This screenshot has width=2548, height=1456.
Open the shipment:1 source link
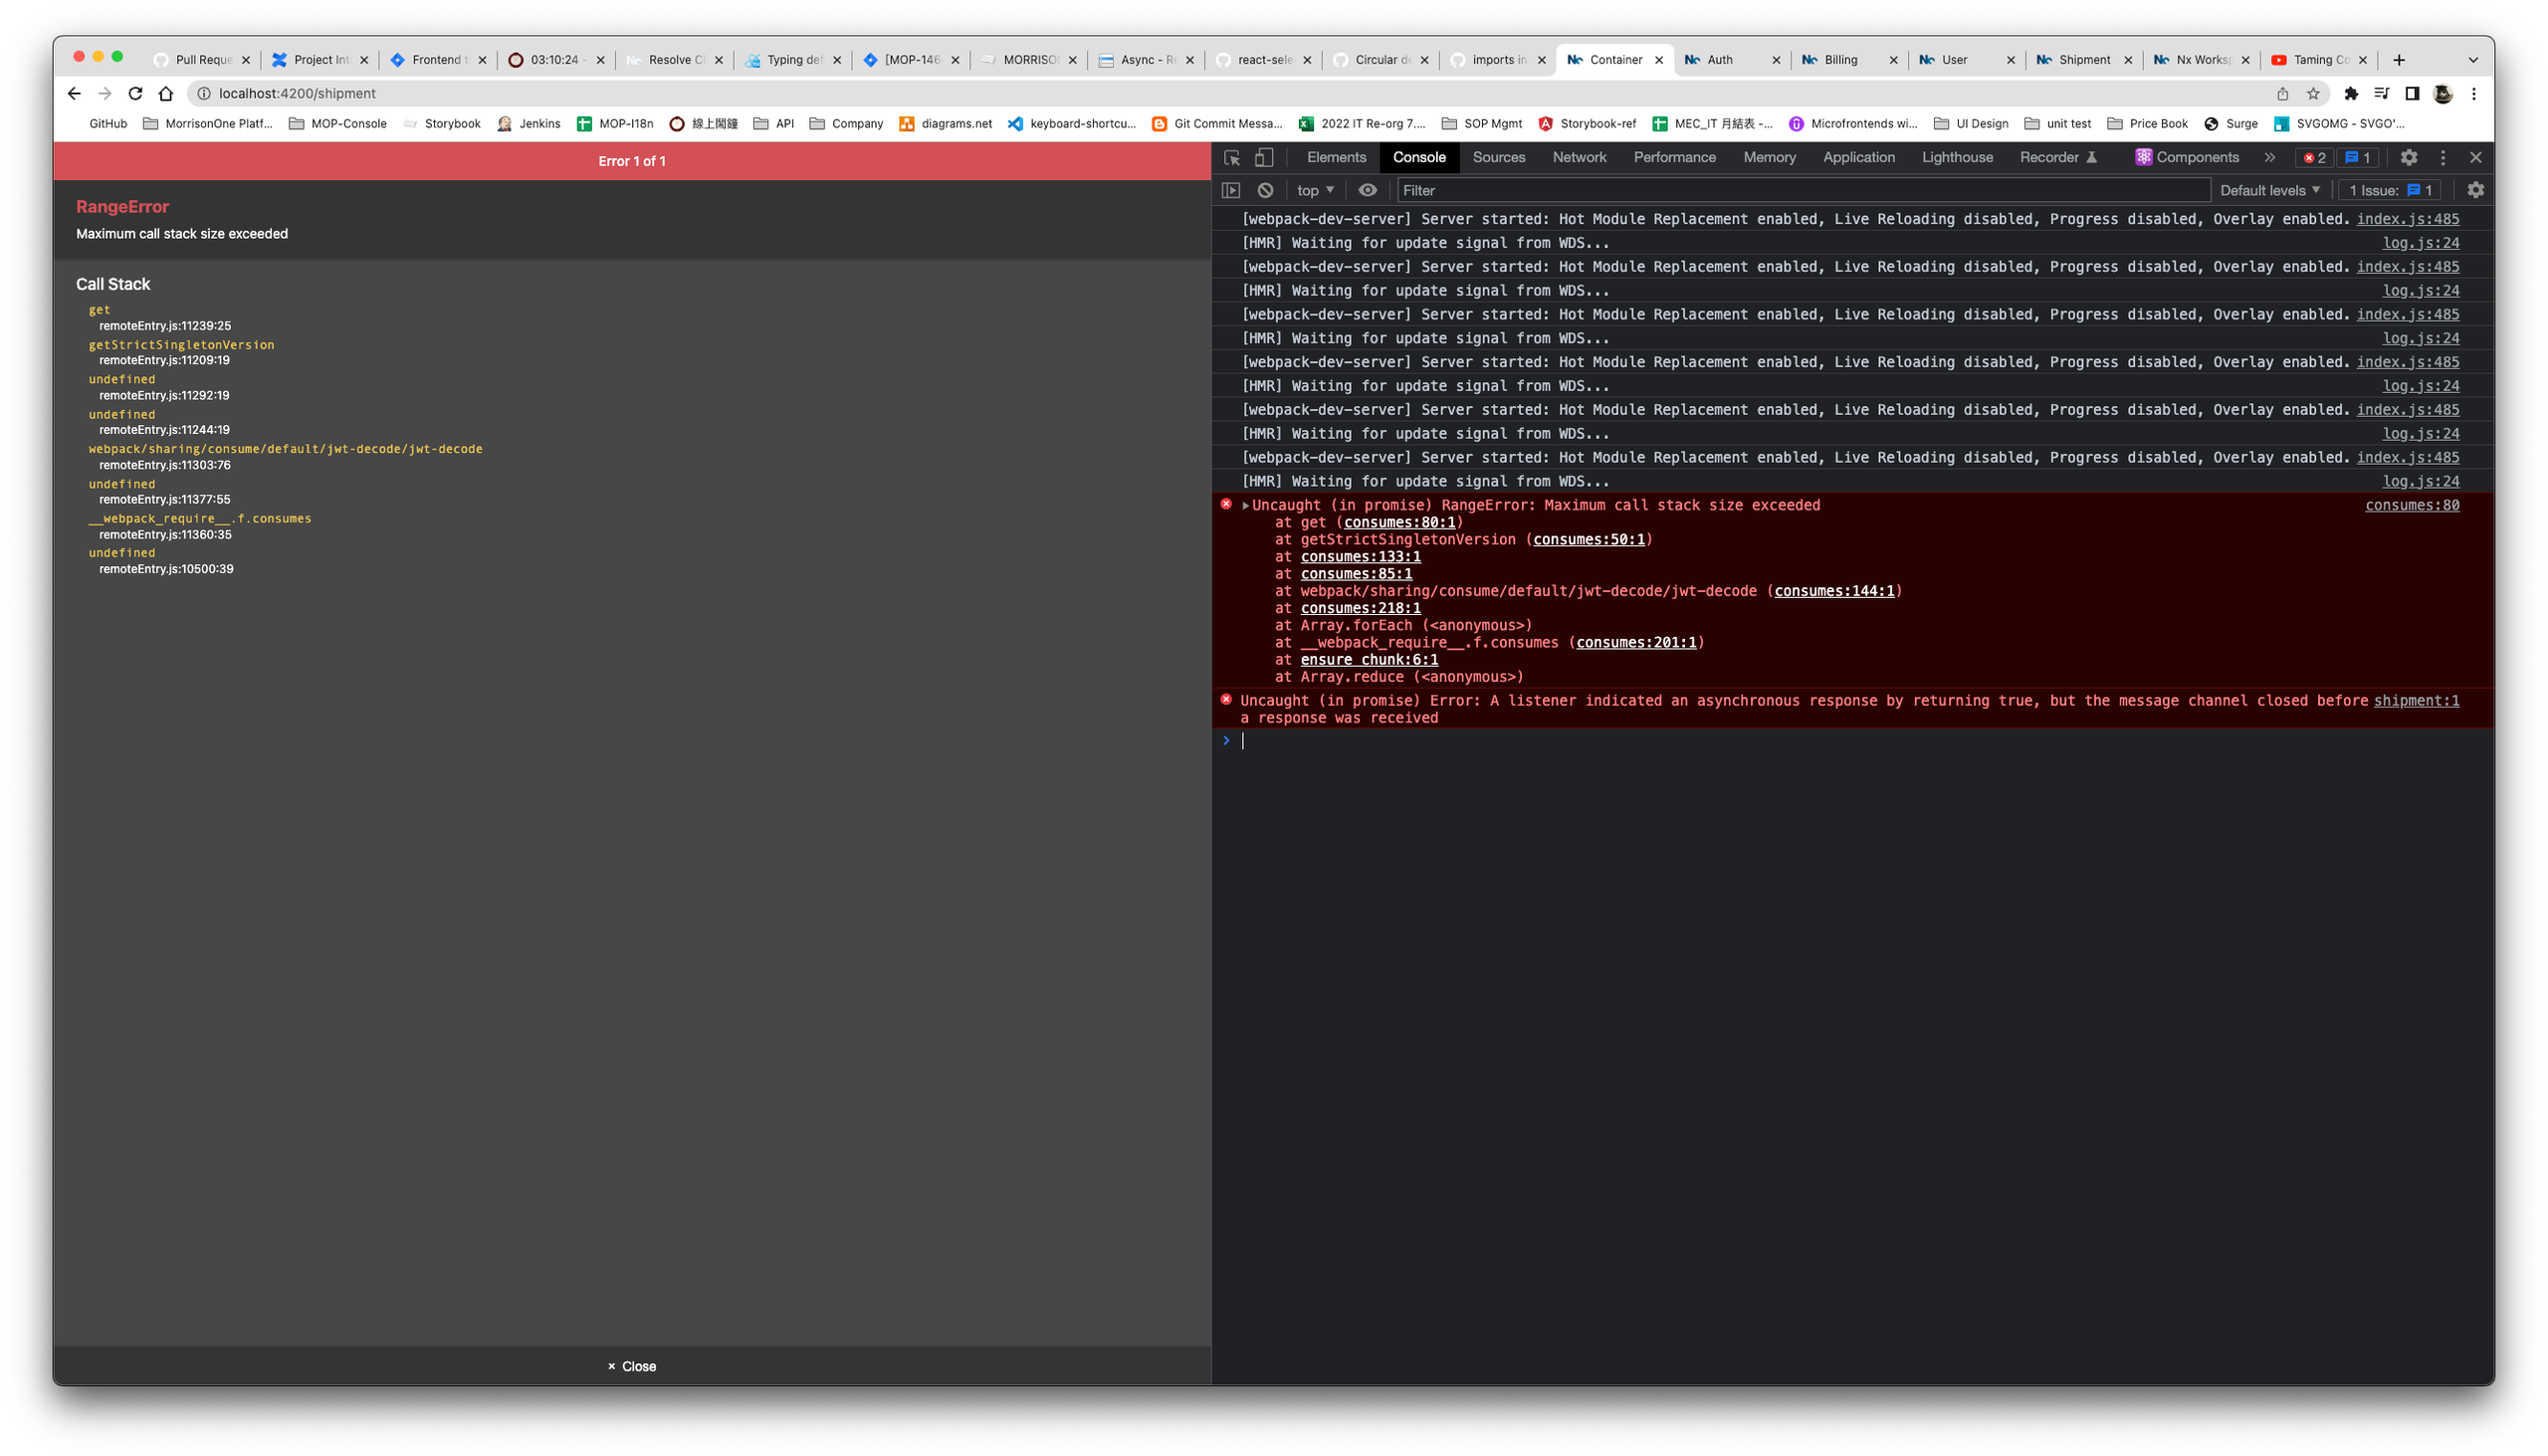tap(2415, 700)
